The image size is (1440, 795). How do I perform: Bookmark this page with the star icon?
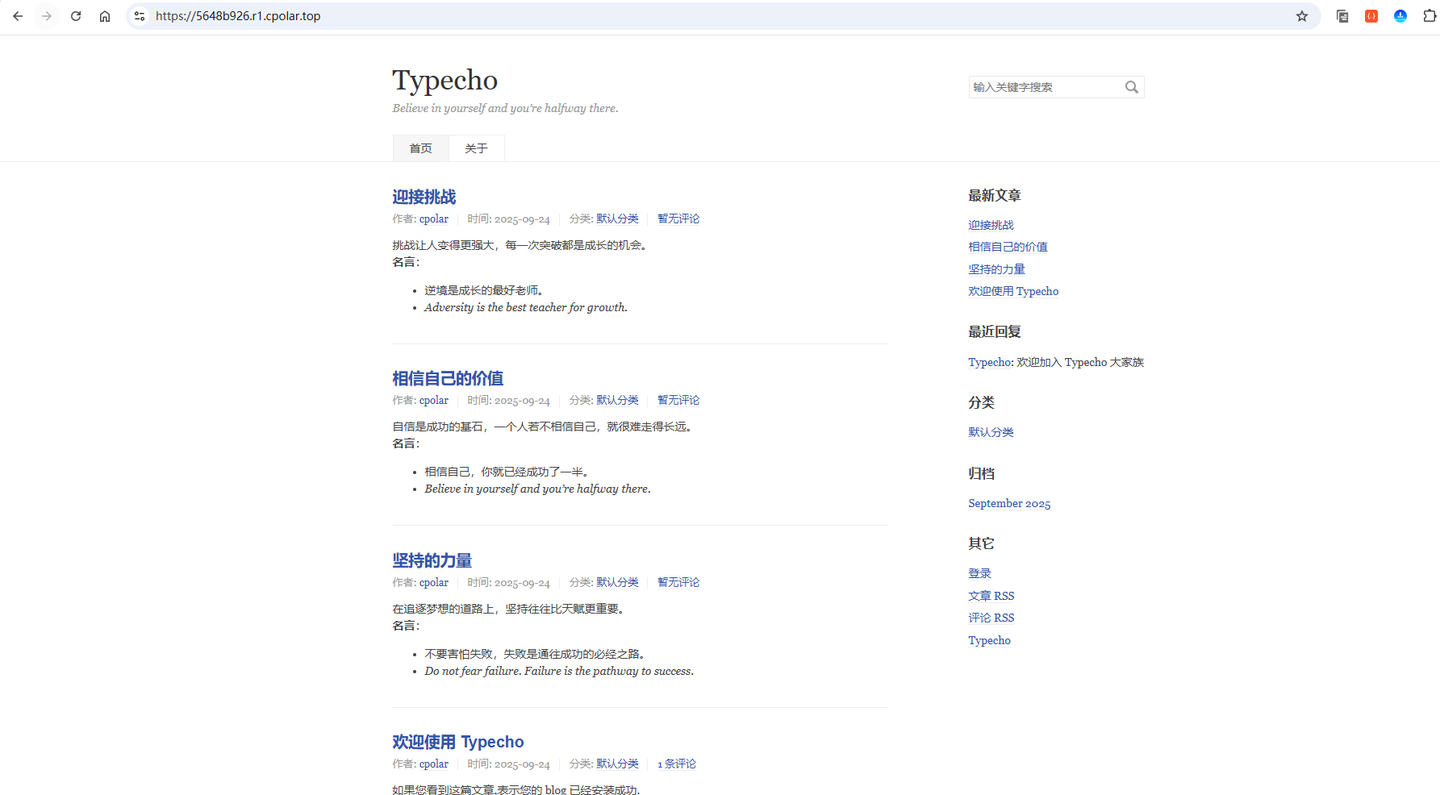pyautogui.click(x=1301, y=16)
